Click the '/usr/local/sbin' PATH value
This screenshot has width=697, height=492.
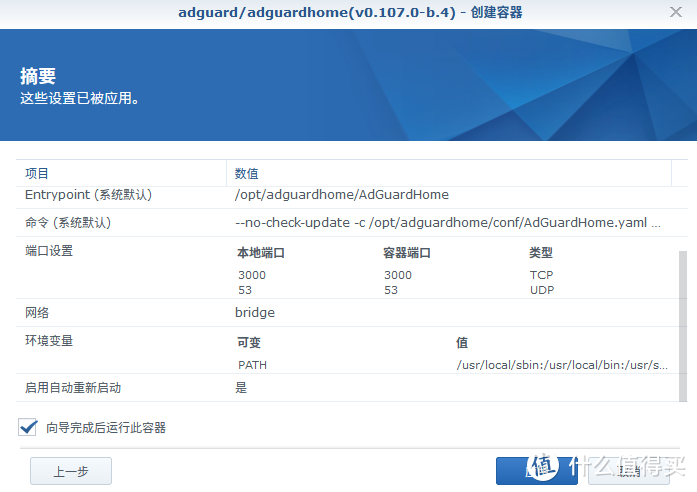[562, 365]
